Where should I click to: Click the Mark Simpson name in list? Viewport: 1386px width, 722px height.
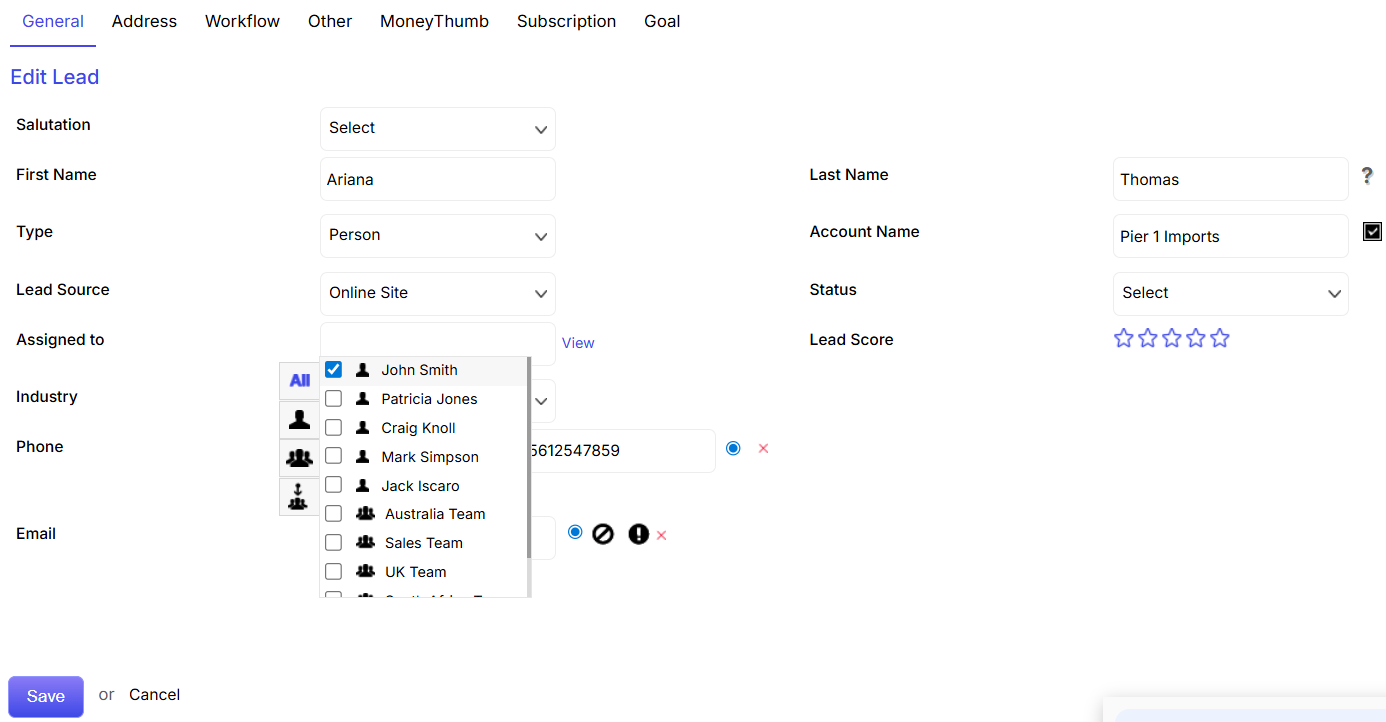[x=430, y=457]
